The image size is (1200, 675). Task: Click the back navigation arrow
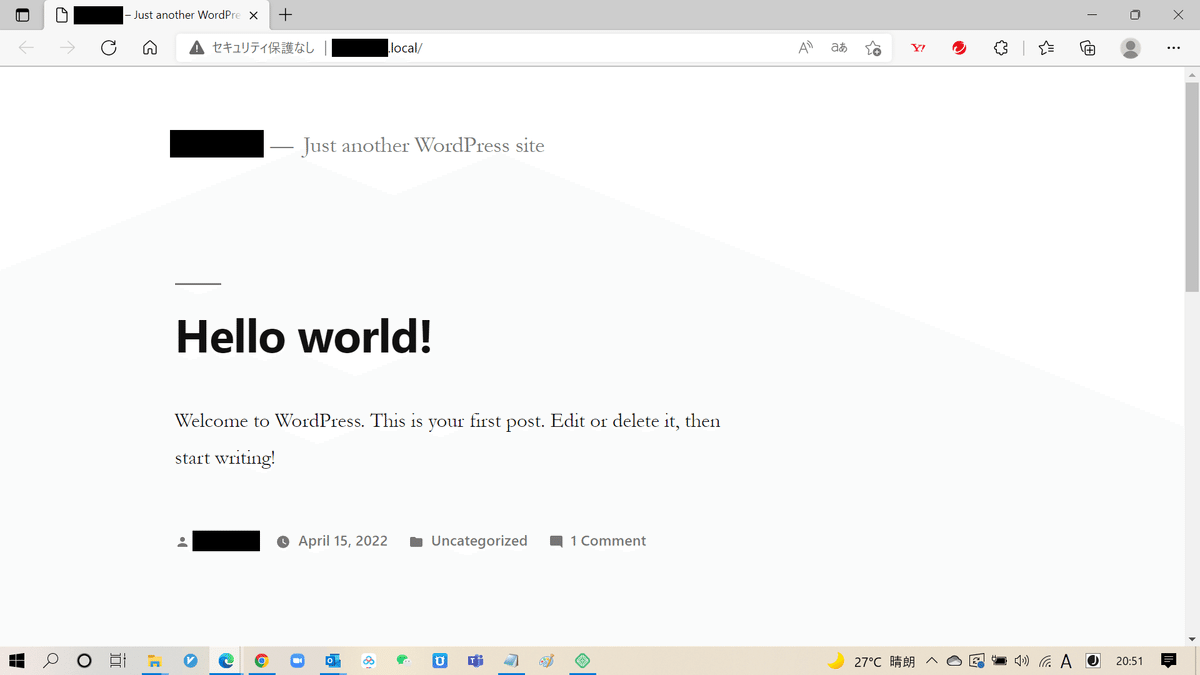pos(27,47)
